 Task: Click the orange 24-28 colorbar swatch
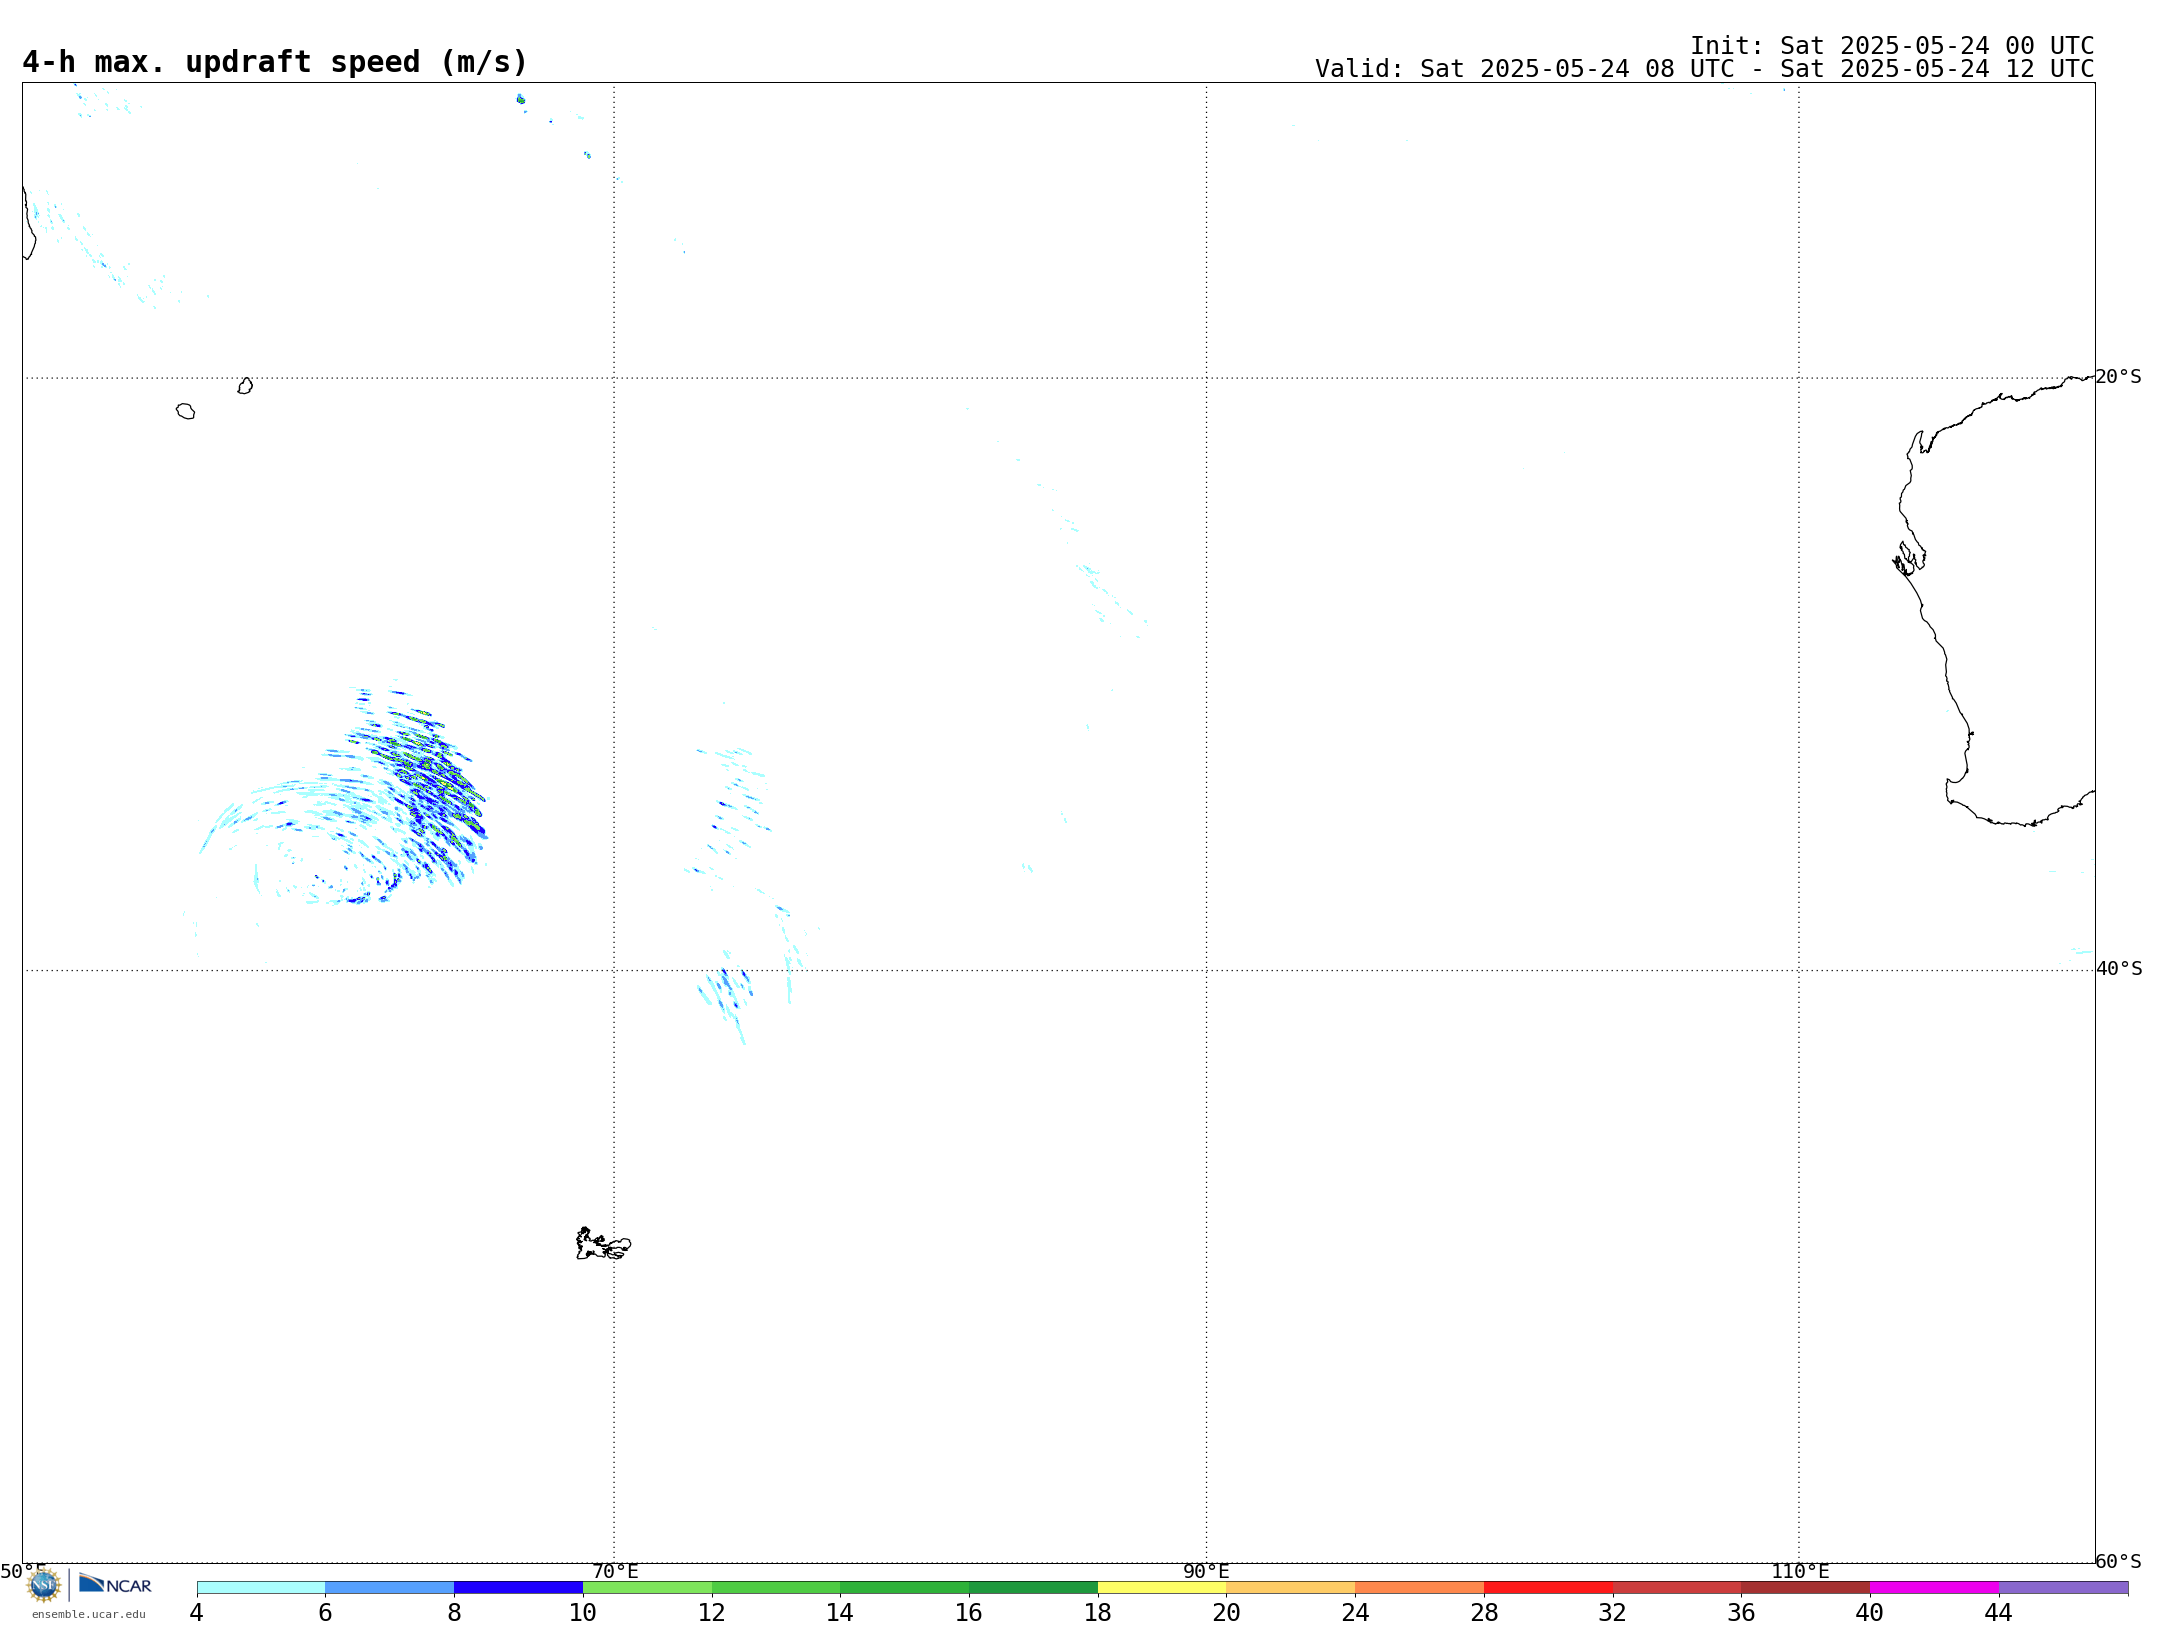coord(1420,1588)
